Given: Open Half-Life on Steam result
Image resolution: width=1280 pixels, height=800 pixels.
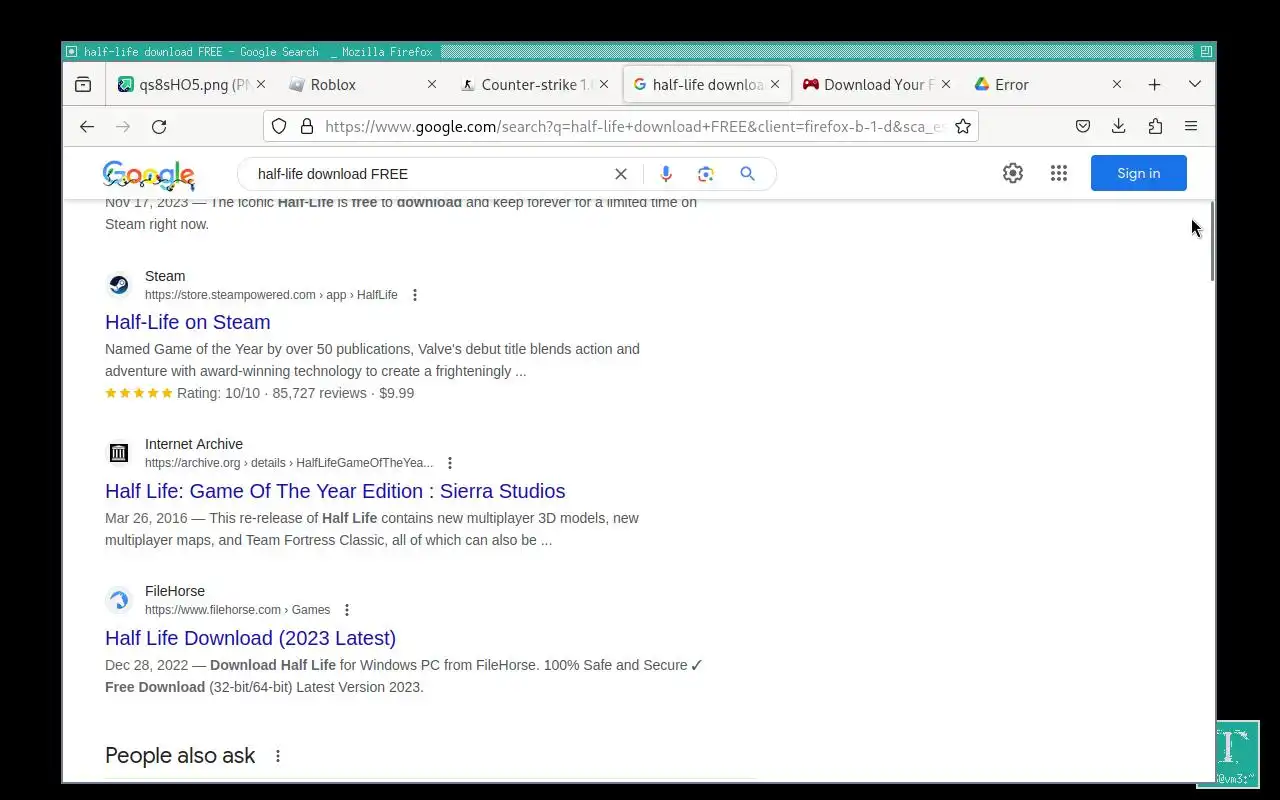Looking at the screenshot, I should pos(188,322).
